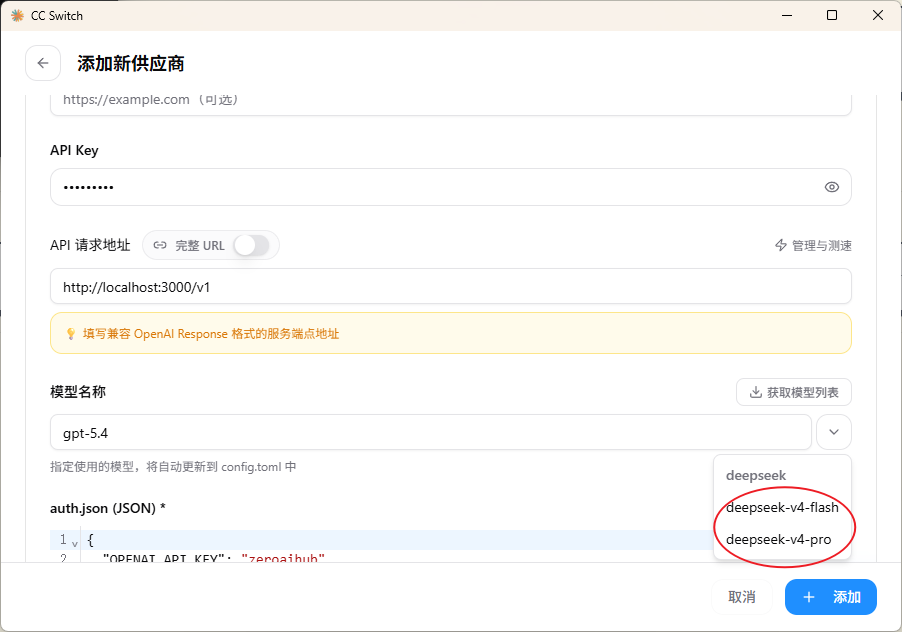Viewport: 902px width, 632px height.
Task: Click 获取模型列表 button
Action: click(x=794, y=392)
